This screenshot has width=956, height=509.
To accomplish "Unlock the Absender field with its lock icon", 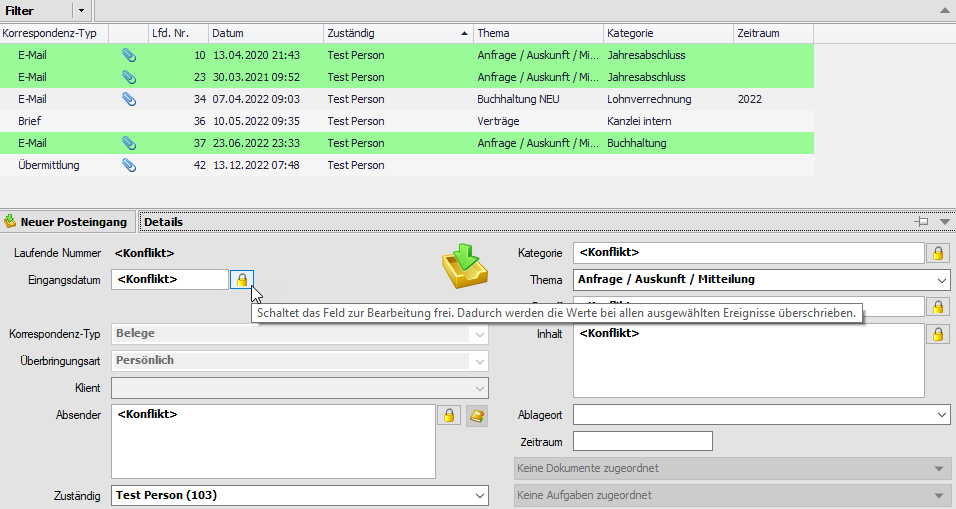I will click(x=449, y=415).
